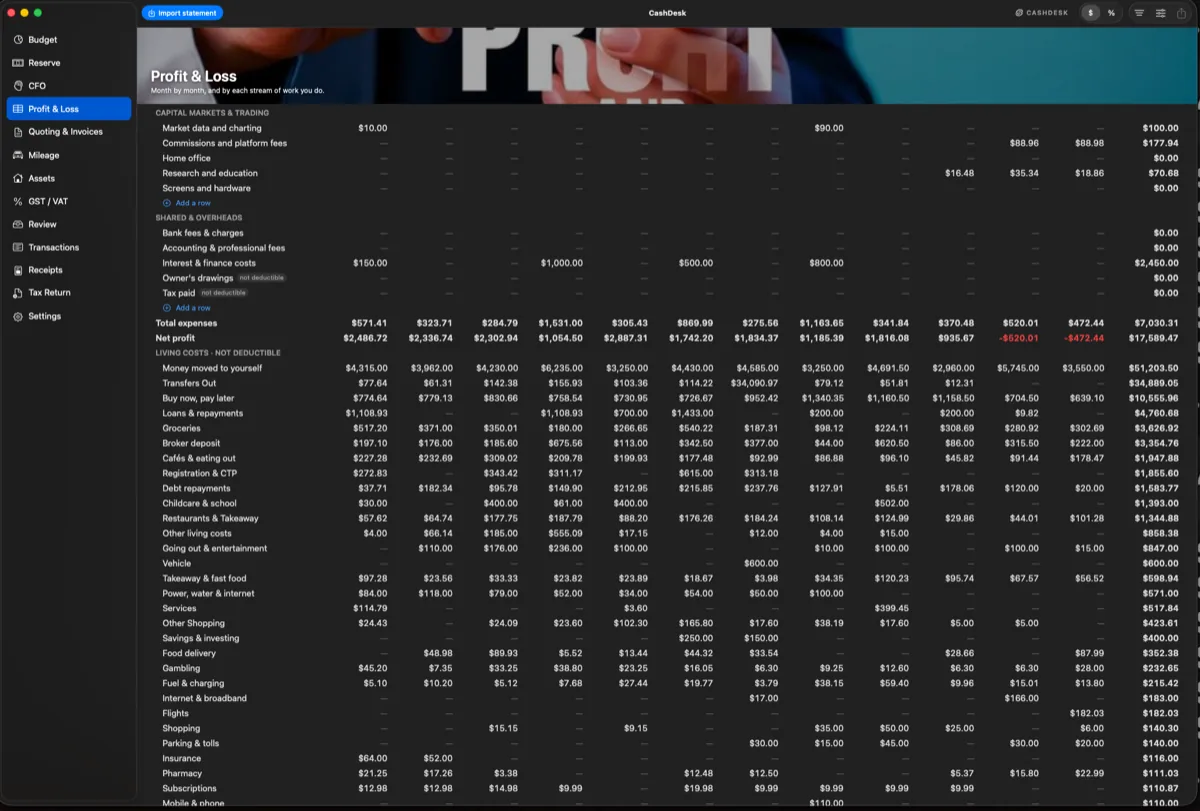Screen dimensions: 1200x811
Task: Click the $17,589.47 net profit total
Action: pyautogui.click(x=1155, y=338)
